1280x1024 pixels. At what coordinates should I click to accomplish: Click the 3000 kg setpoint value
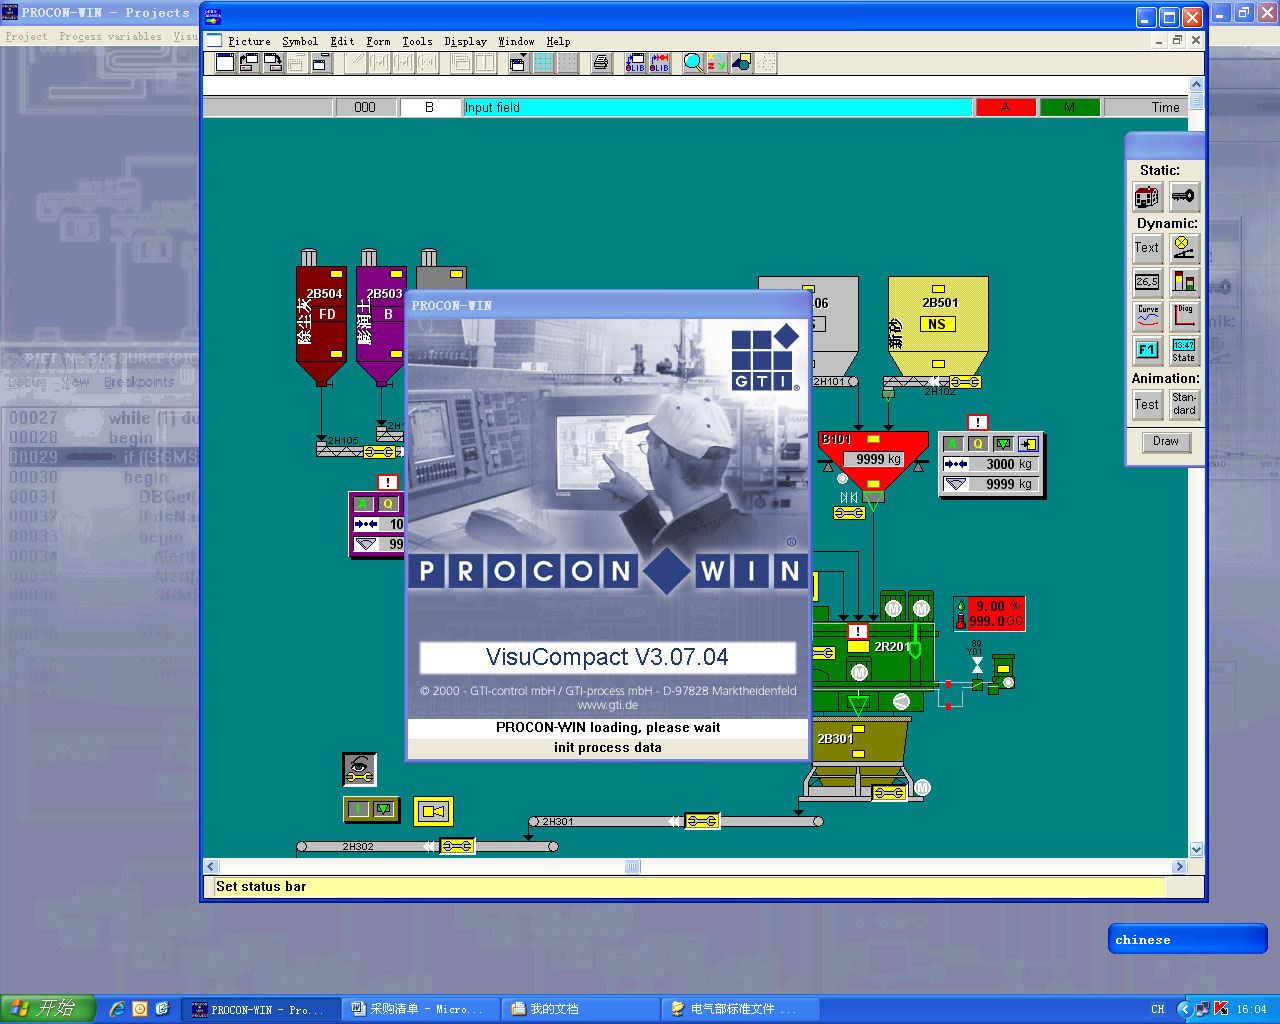tap(1002, 464)
